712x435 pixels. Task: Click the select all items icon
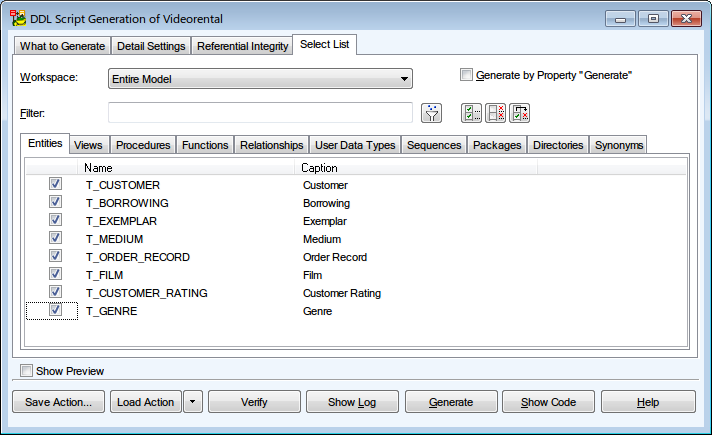coord(471,113)
